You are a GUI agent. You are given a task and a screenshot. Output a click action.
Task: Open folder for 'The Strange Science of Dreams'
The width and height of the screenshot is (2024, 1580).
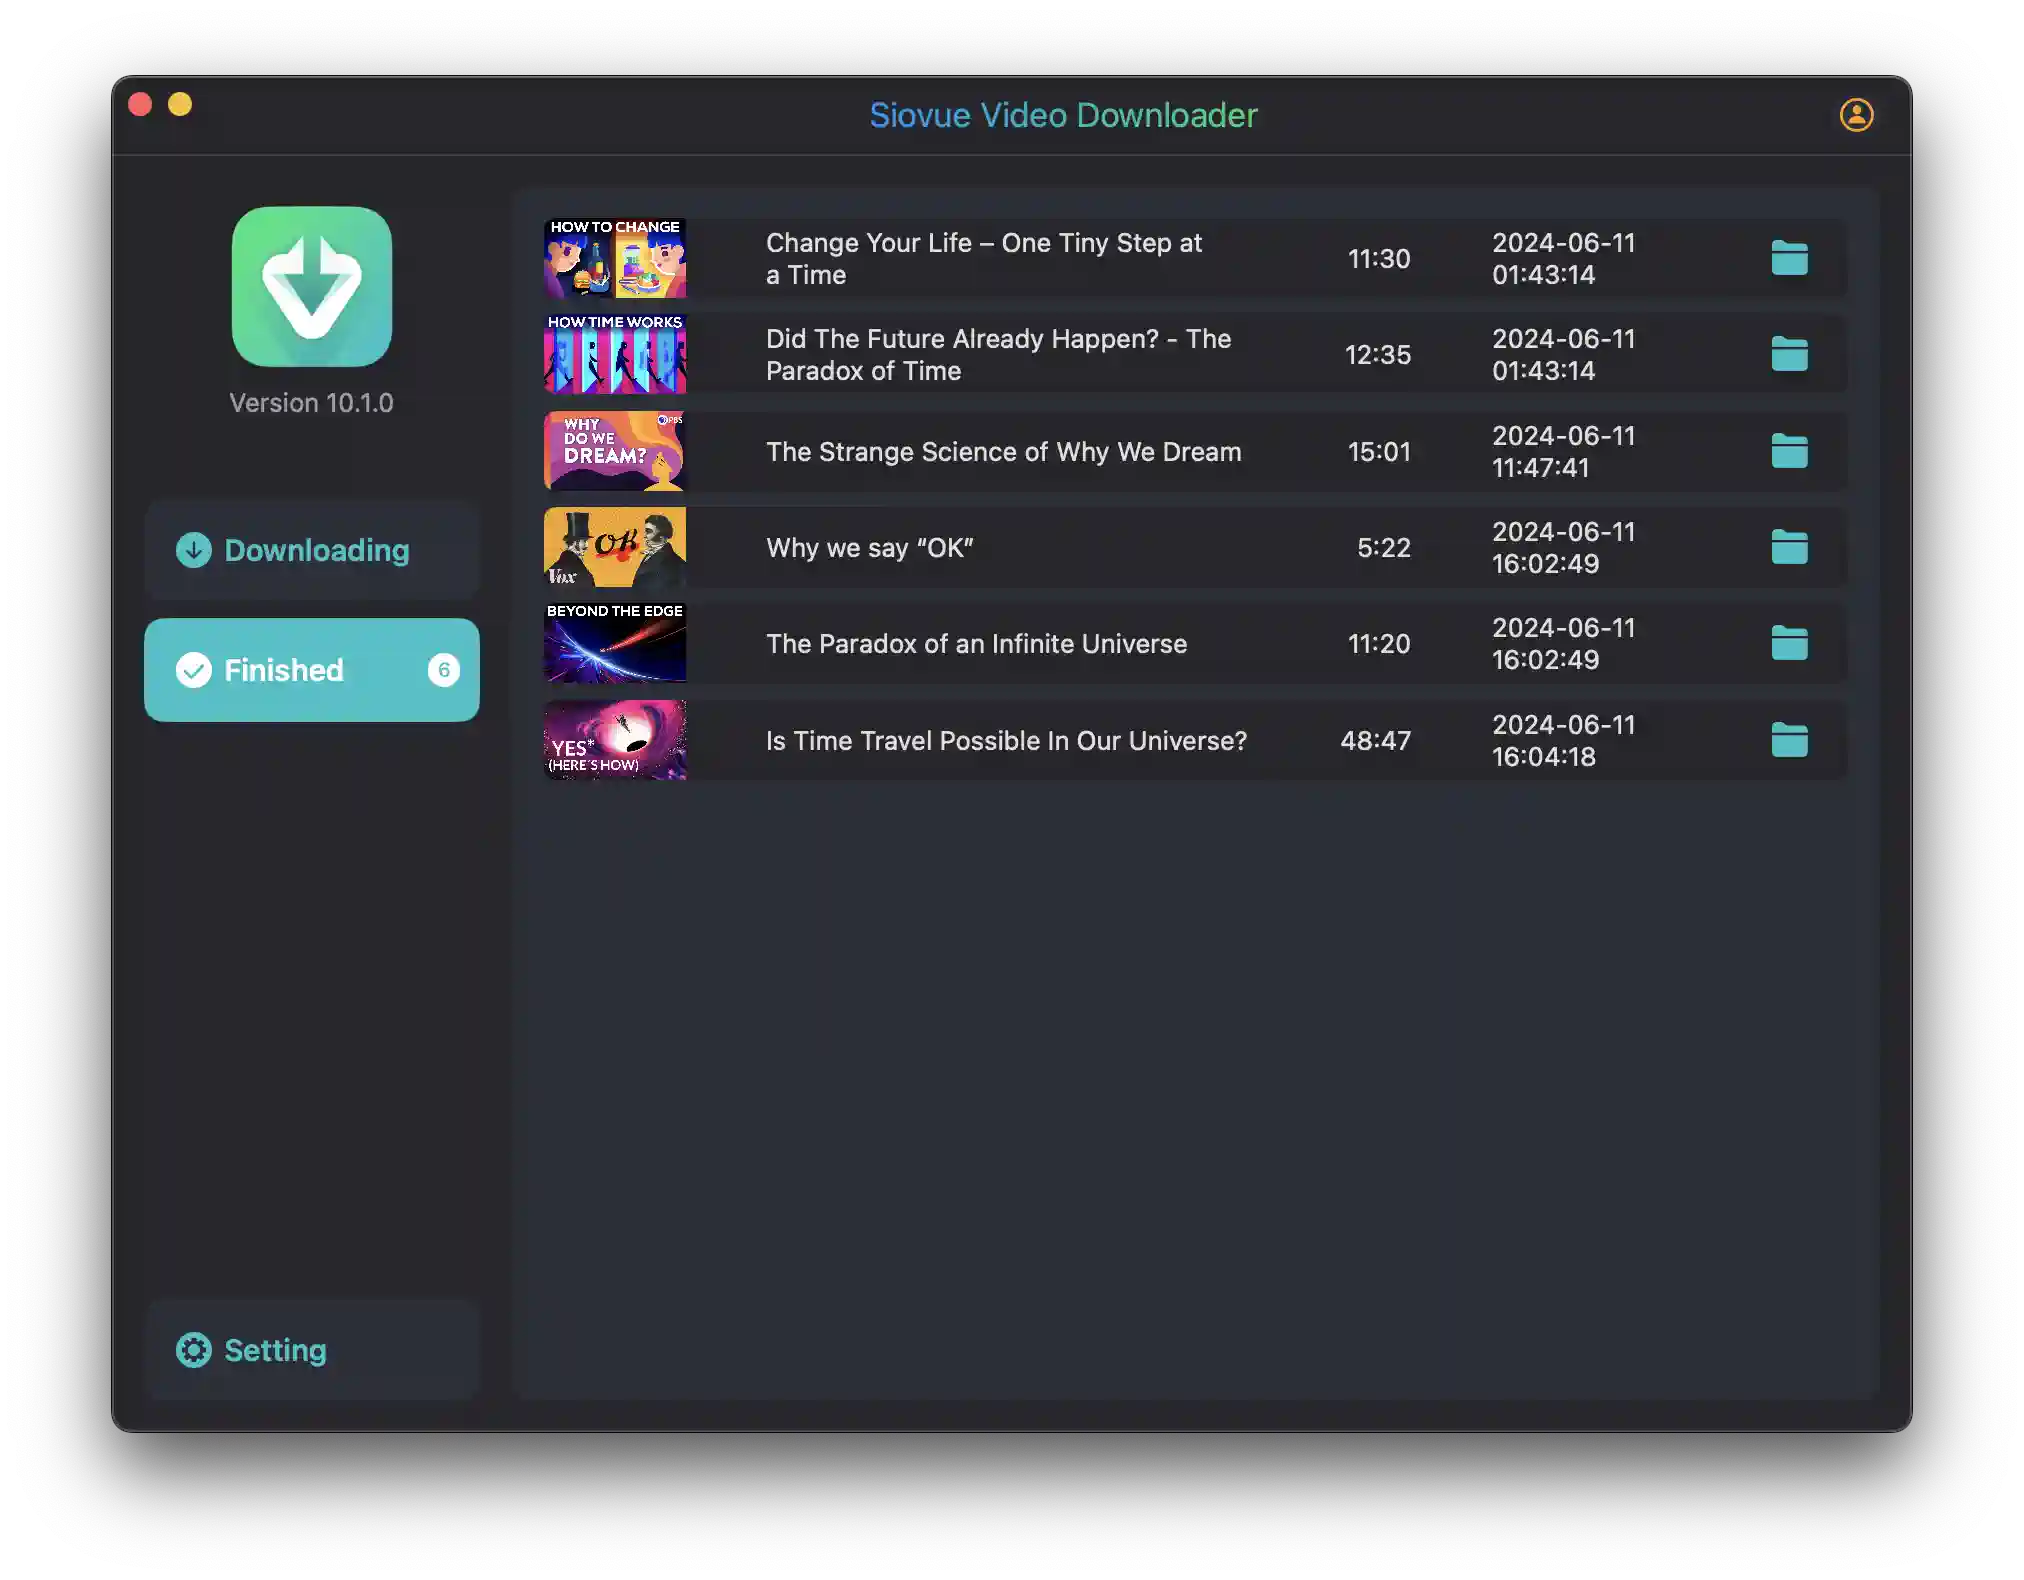pyautogui.click(x=1789, y=450)
